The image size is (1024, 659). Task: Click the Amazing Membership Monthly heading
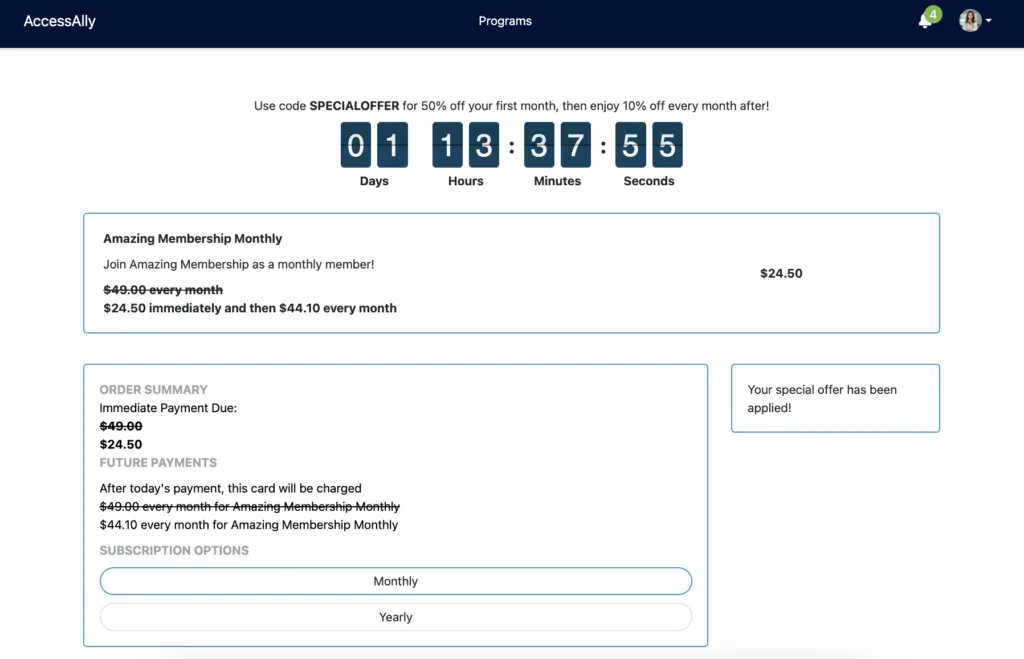pos(193,239)
